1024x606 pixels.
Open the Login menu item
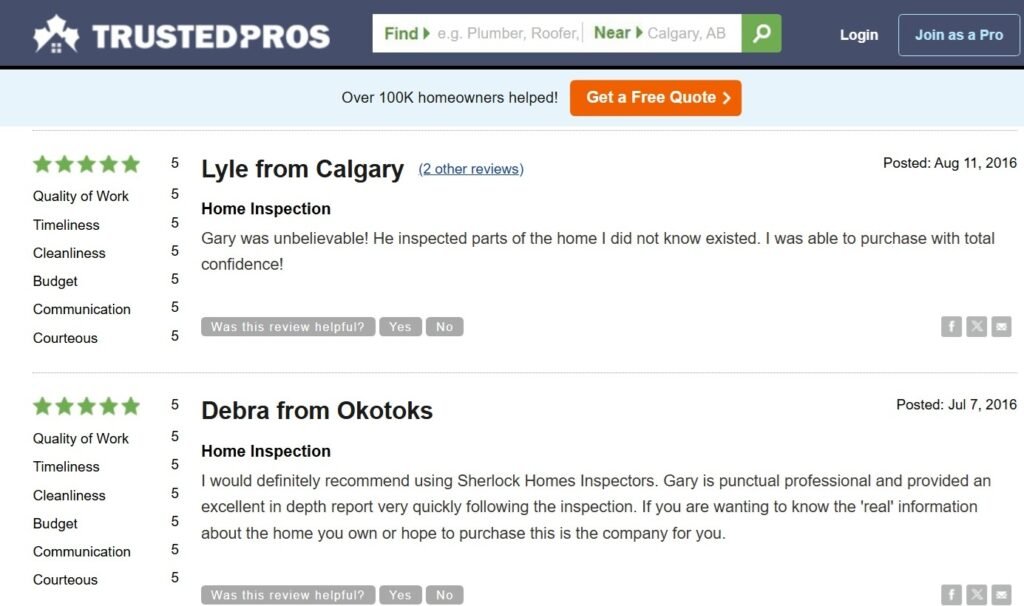[x=858, y=34]
